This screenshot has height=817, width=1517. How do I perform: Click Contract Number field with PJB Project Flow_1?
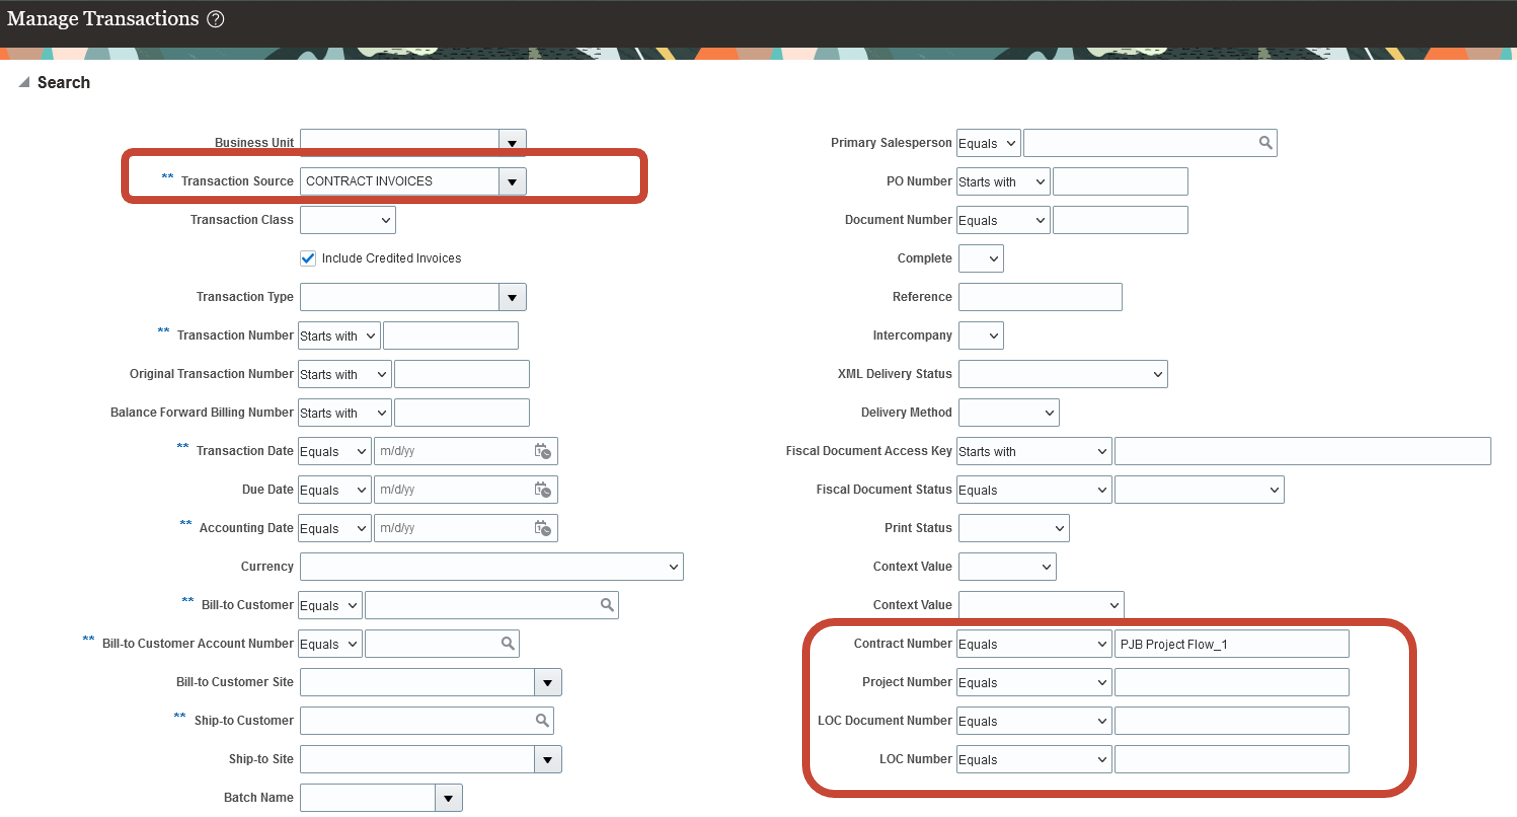point(1232,644)
